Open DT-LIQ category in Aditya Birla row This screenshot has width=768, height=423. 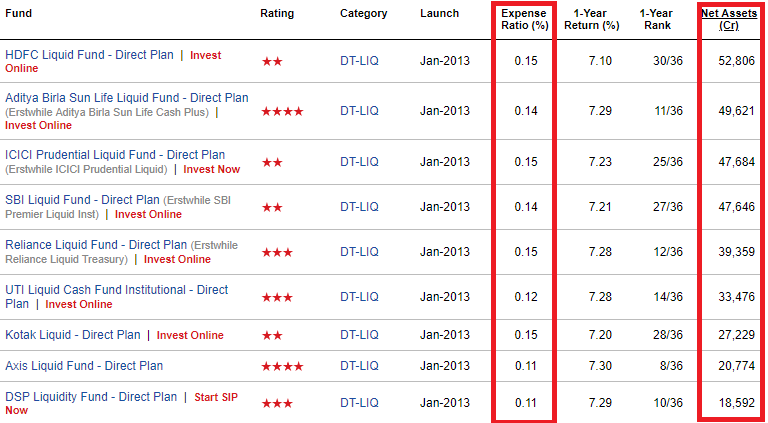pyautogui.click(x=360, y=111)
